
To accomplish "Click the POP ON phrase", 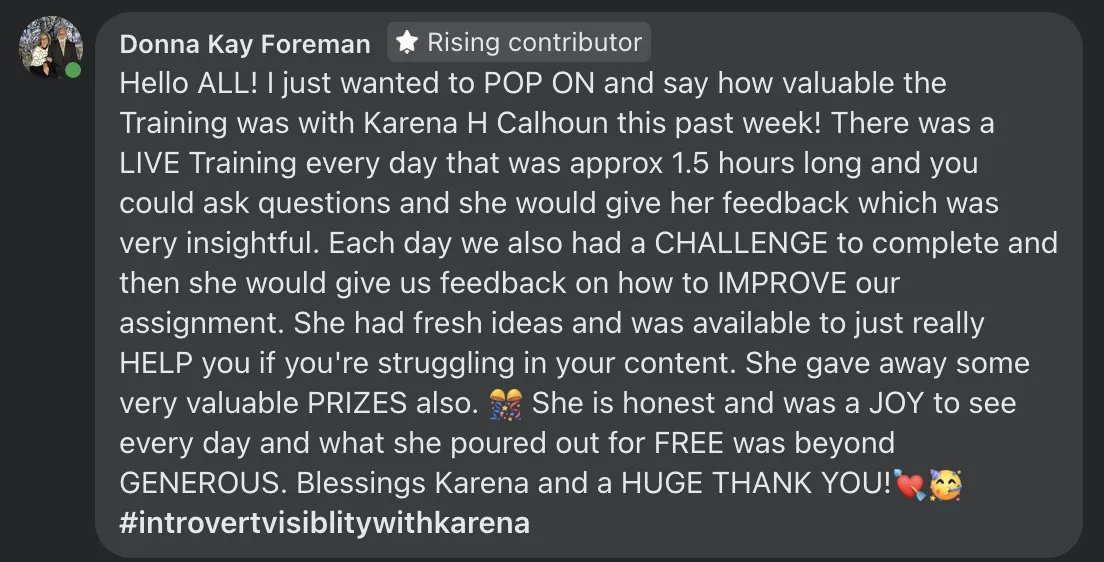I will point(539,83).
